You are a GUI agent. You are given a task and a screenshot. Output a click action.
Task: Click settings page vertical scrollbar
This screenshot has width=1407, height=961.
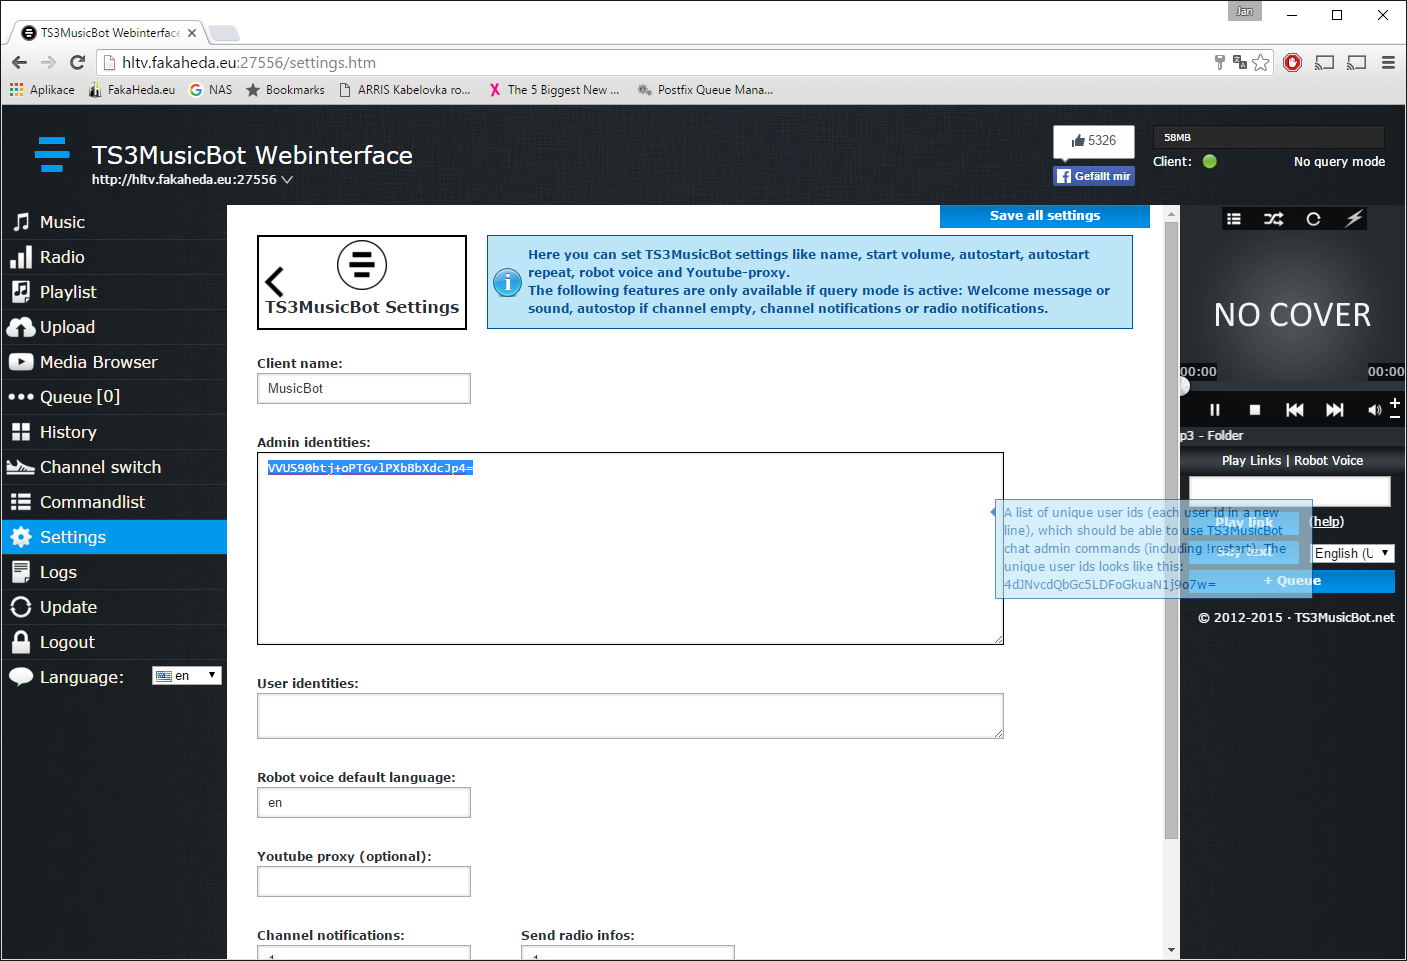point(1171,530)
